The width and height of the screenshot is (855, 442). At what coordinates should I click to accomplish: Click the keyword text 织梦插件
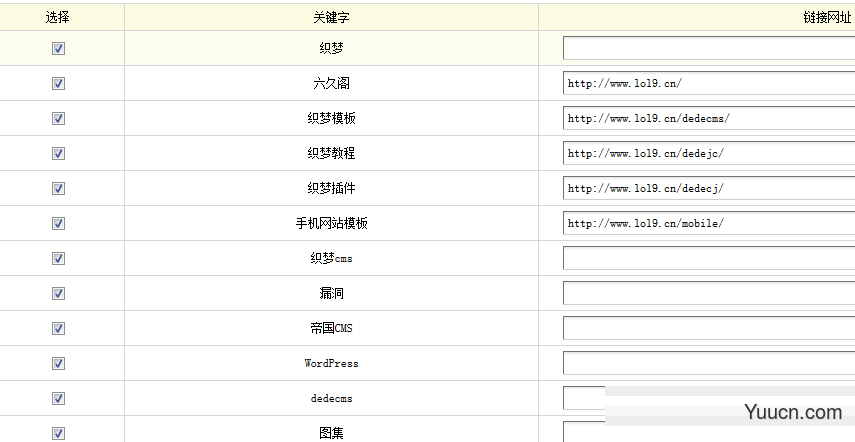(331, 189)
